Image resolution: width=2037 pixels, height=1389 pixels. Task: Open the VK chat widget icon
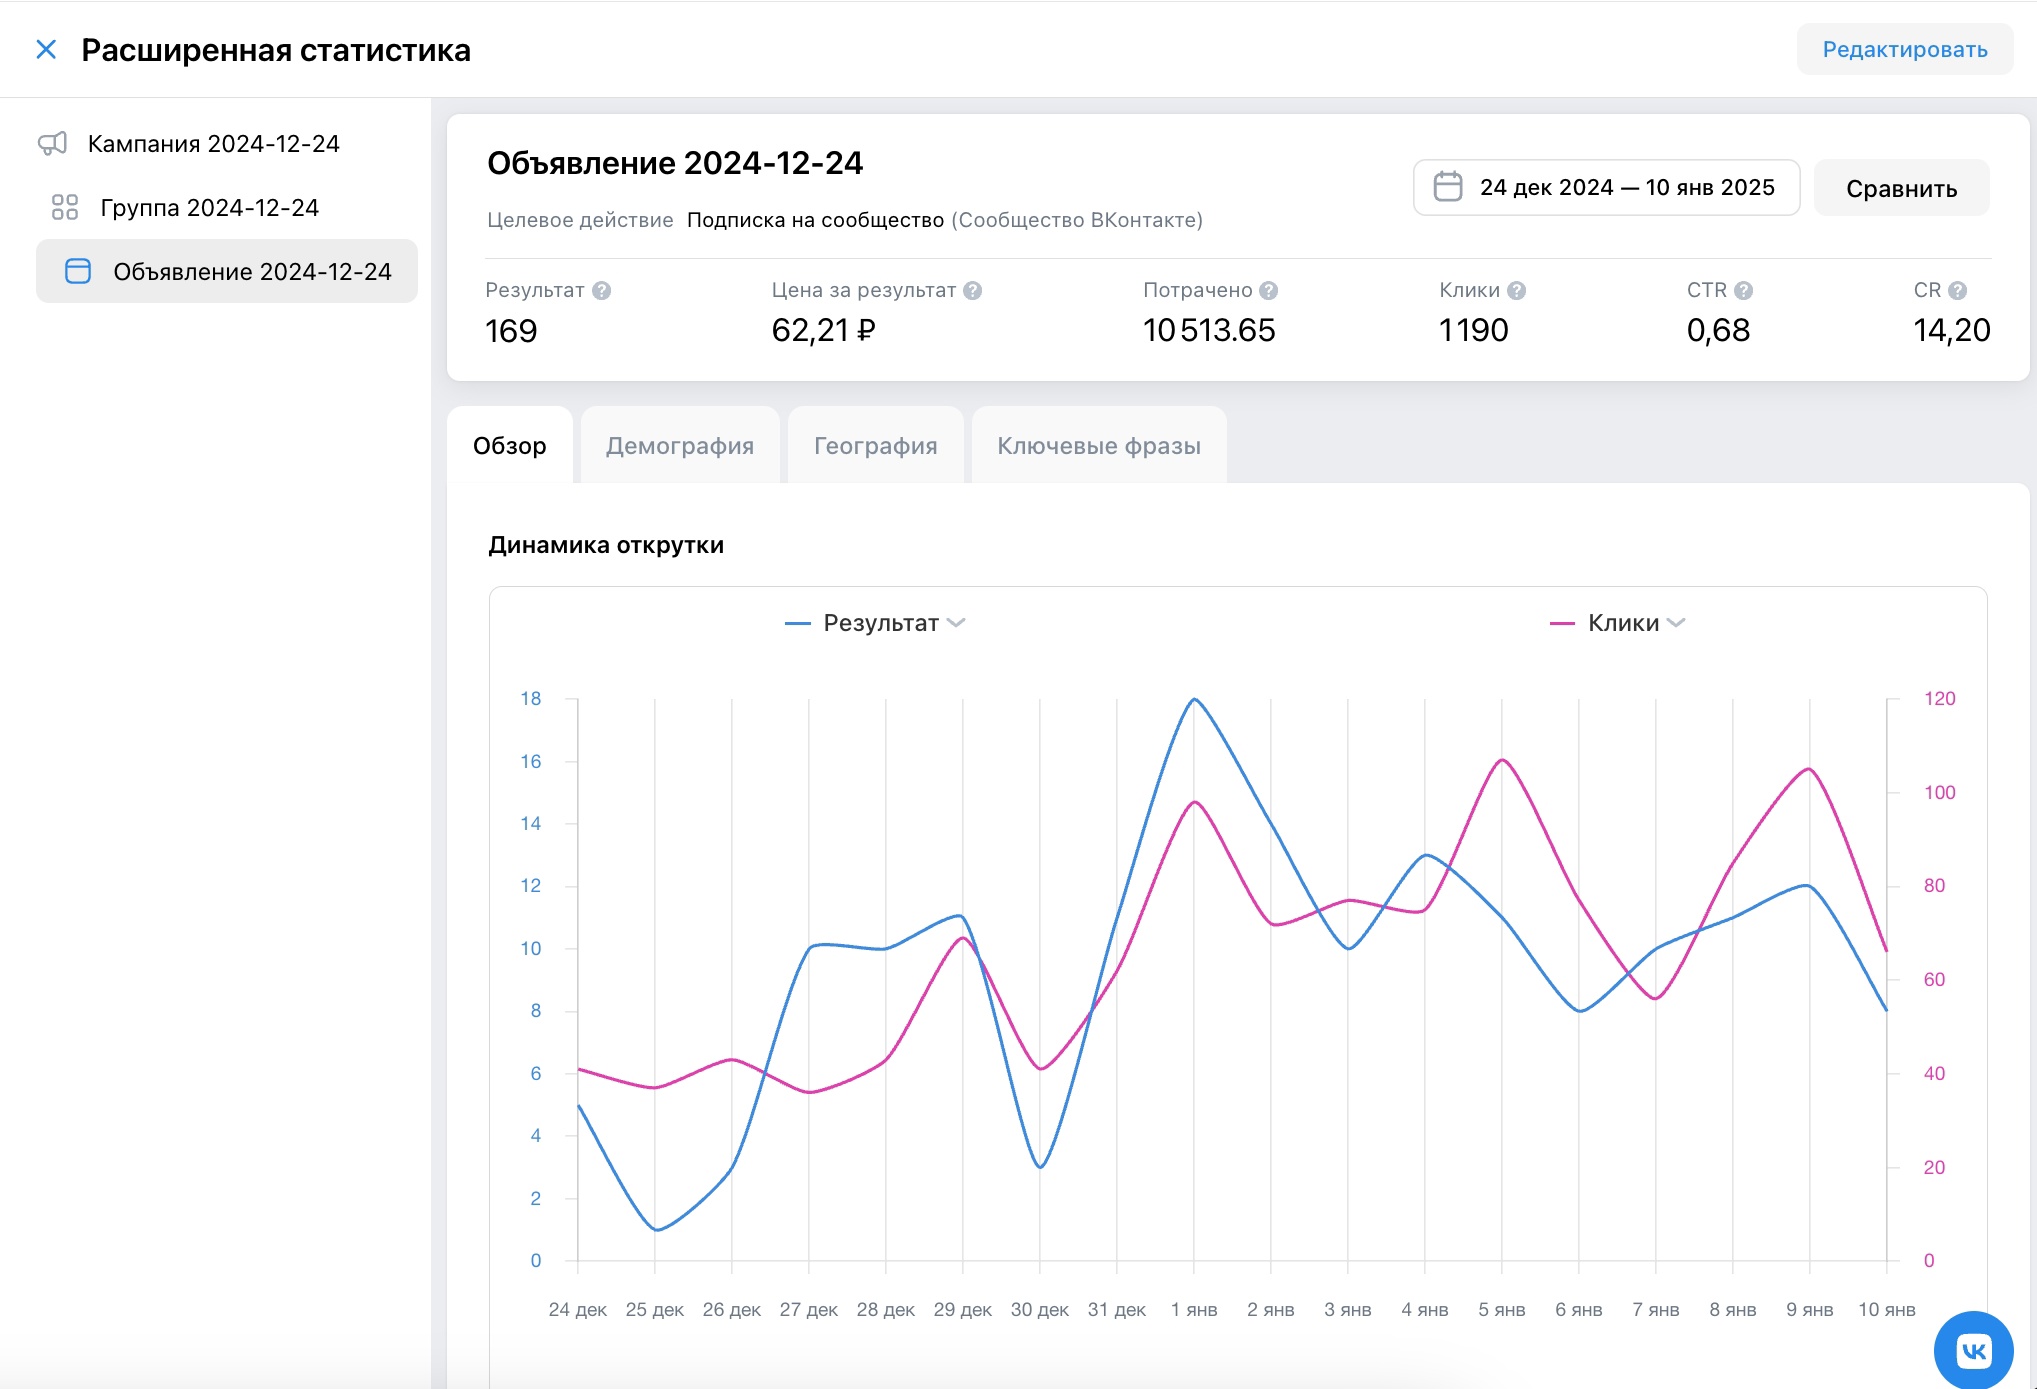1973,1350
